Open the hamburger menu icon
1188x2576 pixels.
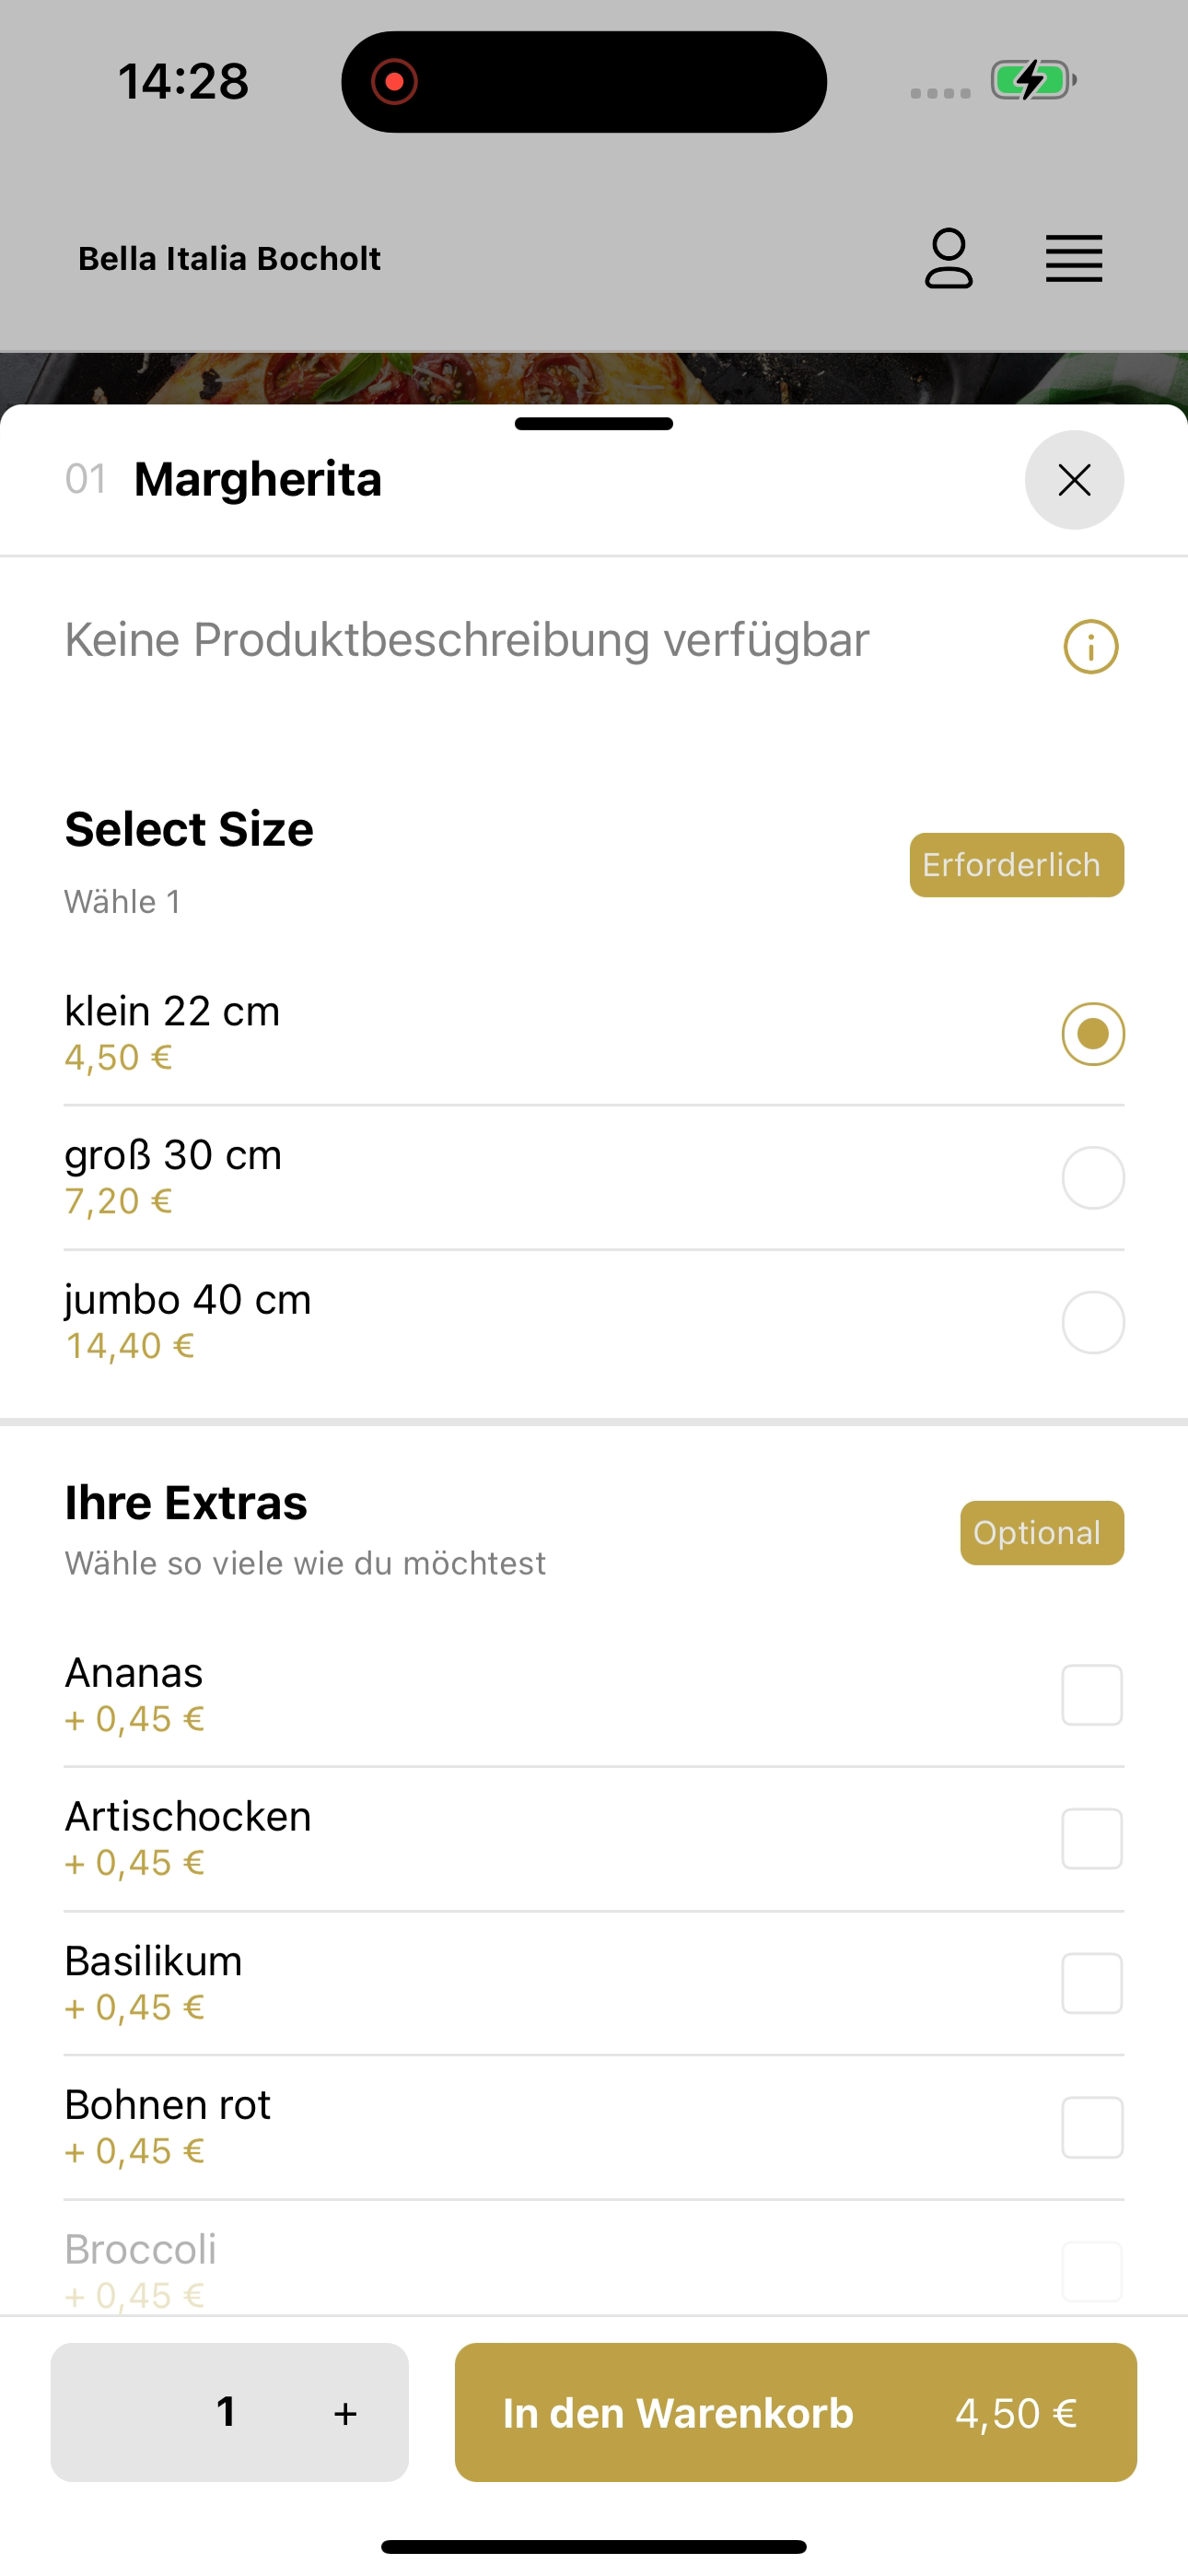(x=1074, y=259)
